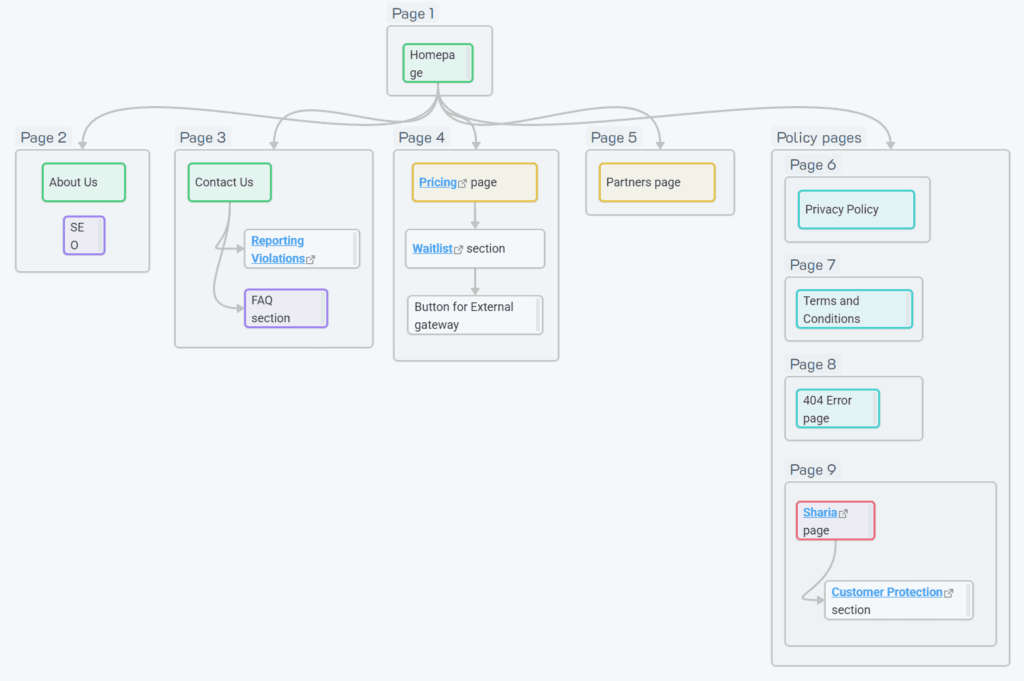Image resolution: width=1024 pixels, height=681 pixels.
Task: Click the external-link icon beside Pricing
Action: 462,183
